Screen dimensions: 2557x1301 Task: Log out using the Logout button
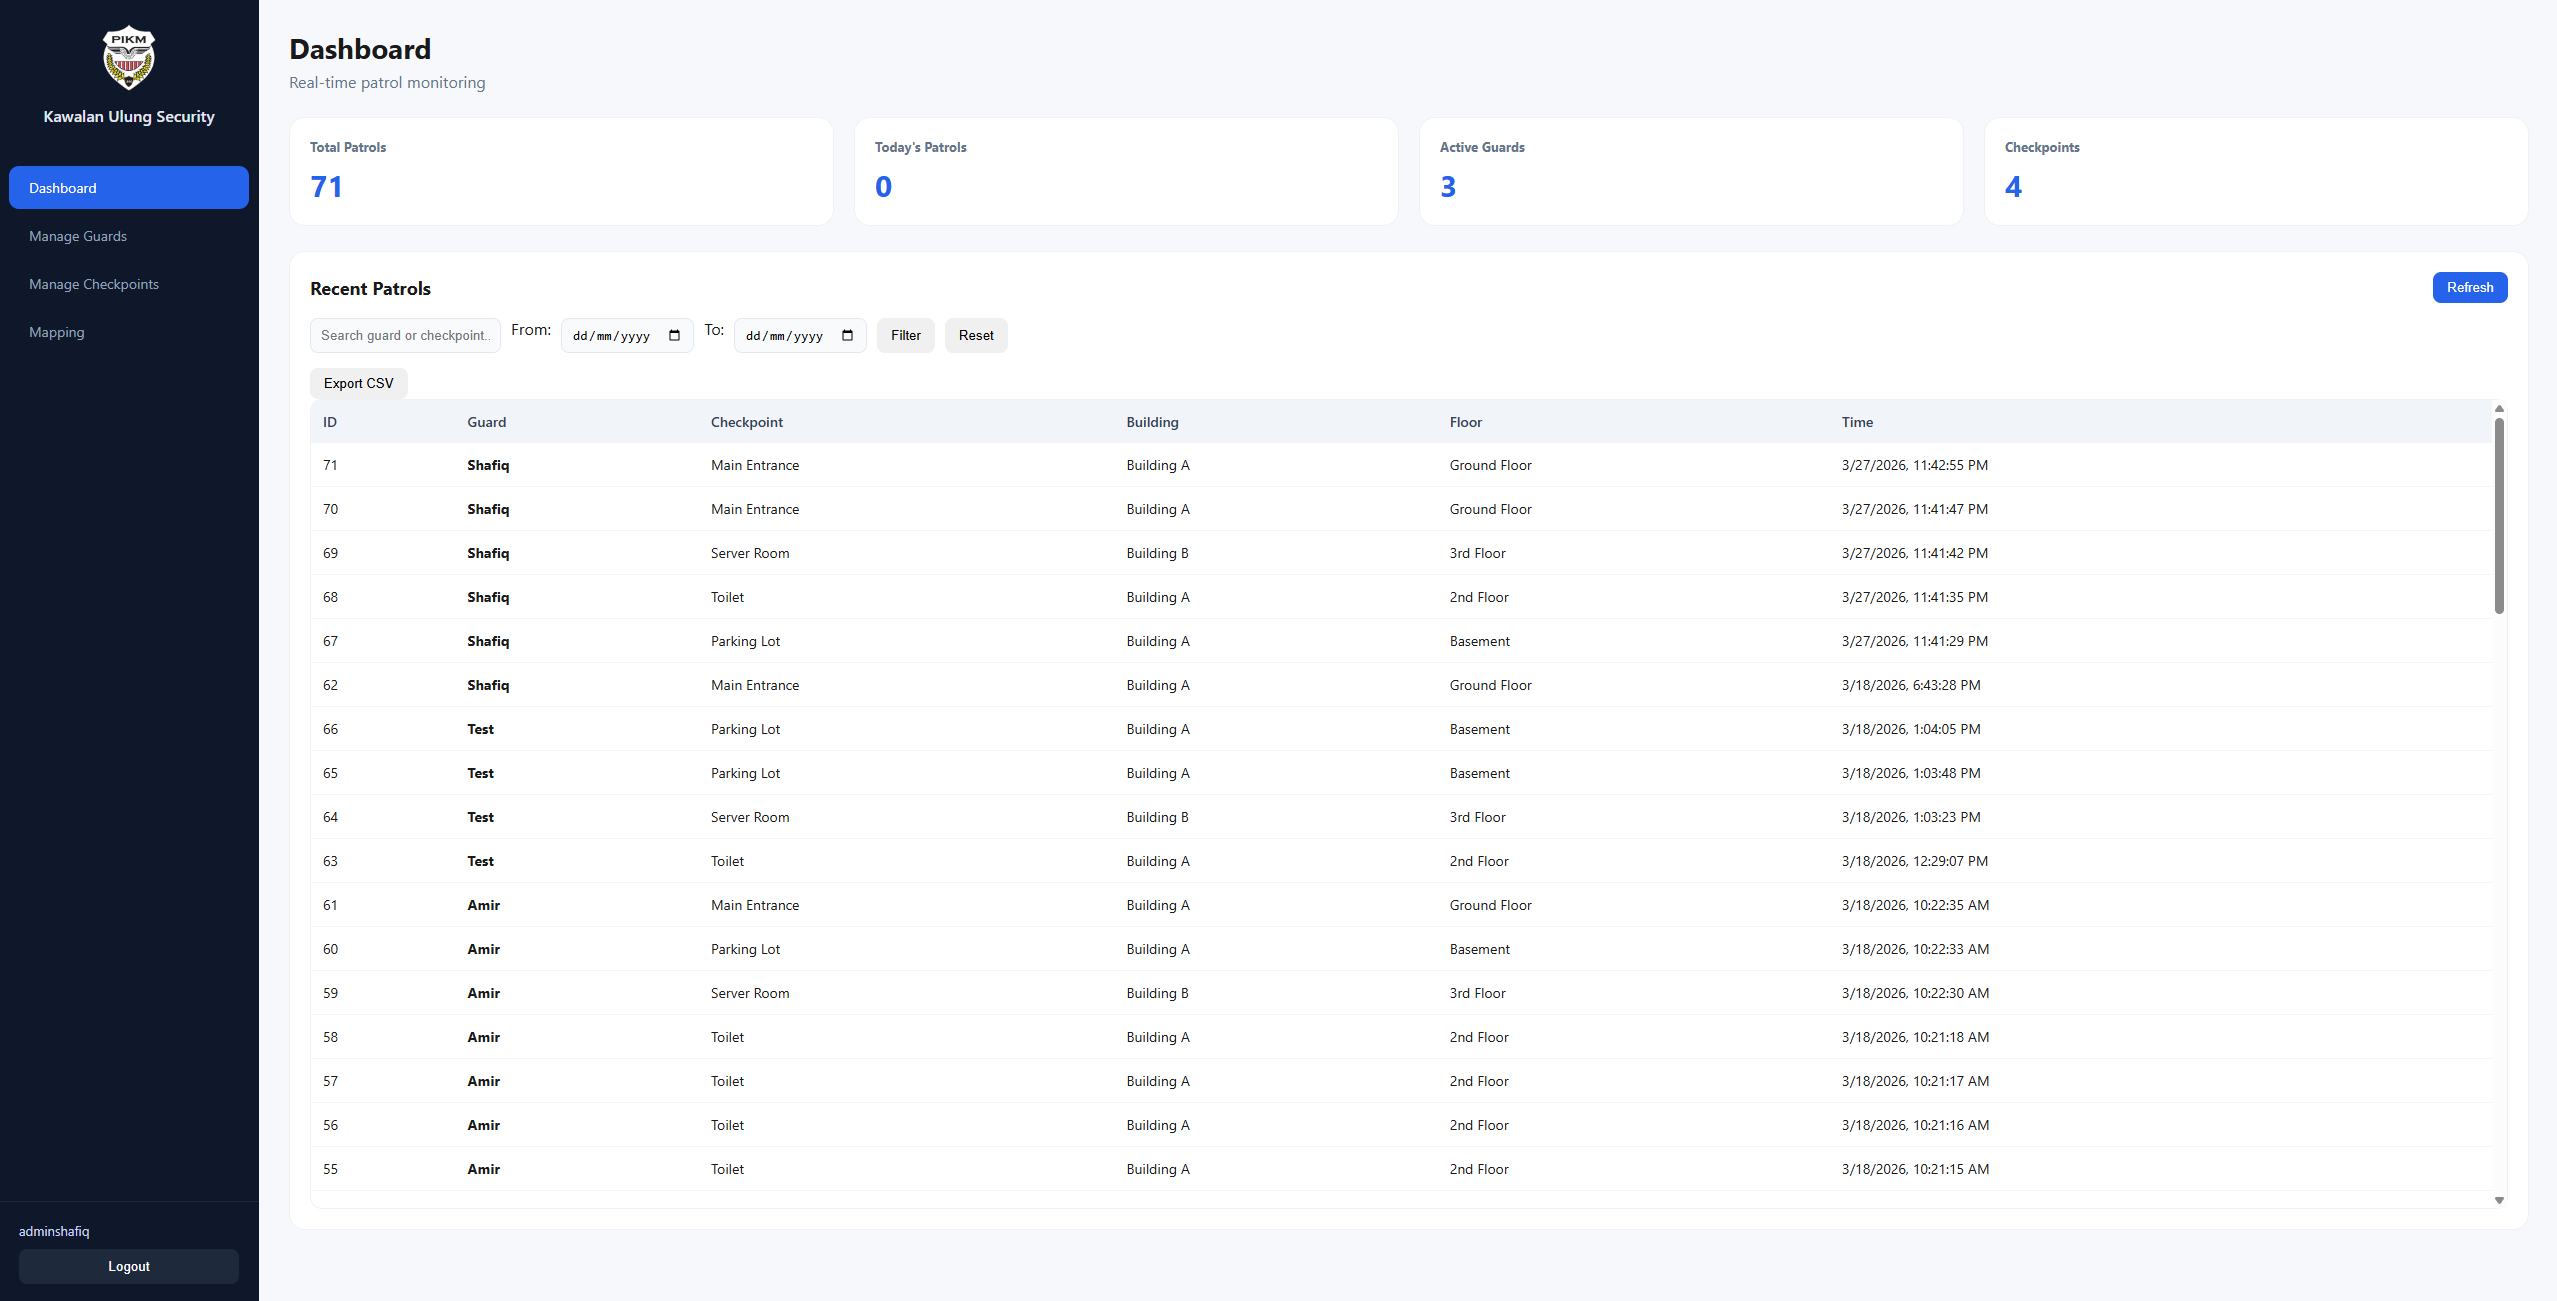coord(129,1266)
